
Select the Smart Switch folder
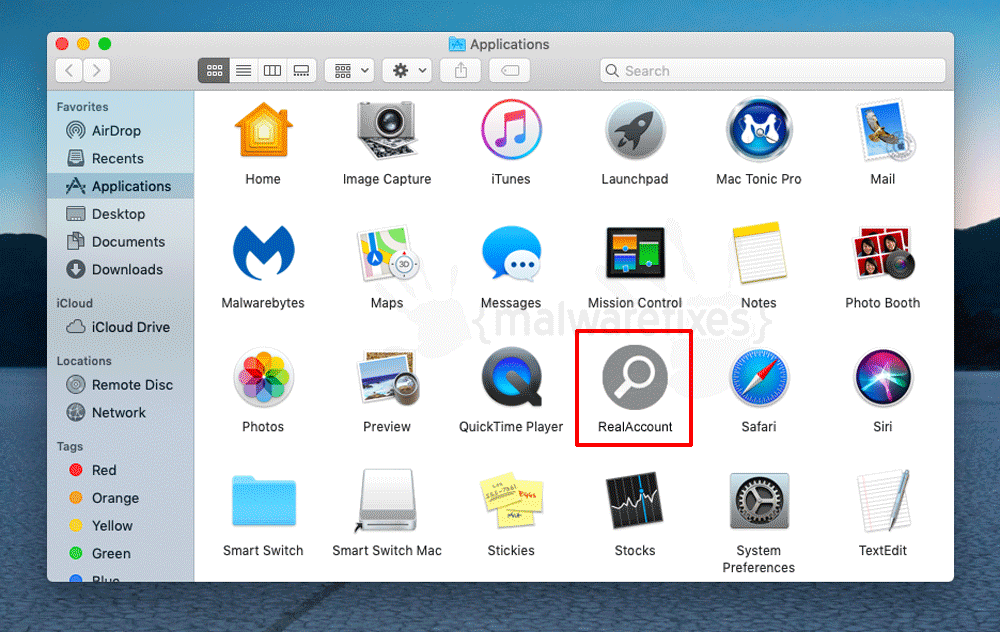(263, 501)
